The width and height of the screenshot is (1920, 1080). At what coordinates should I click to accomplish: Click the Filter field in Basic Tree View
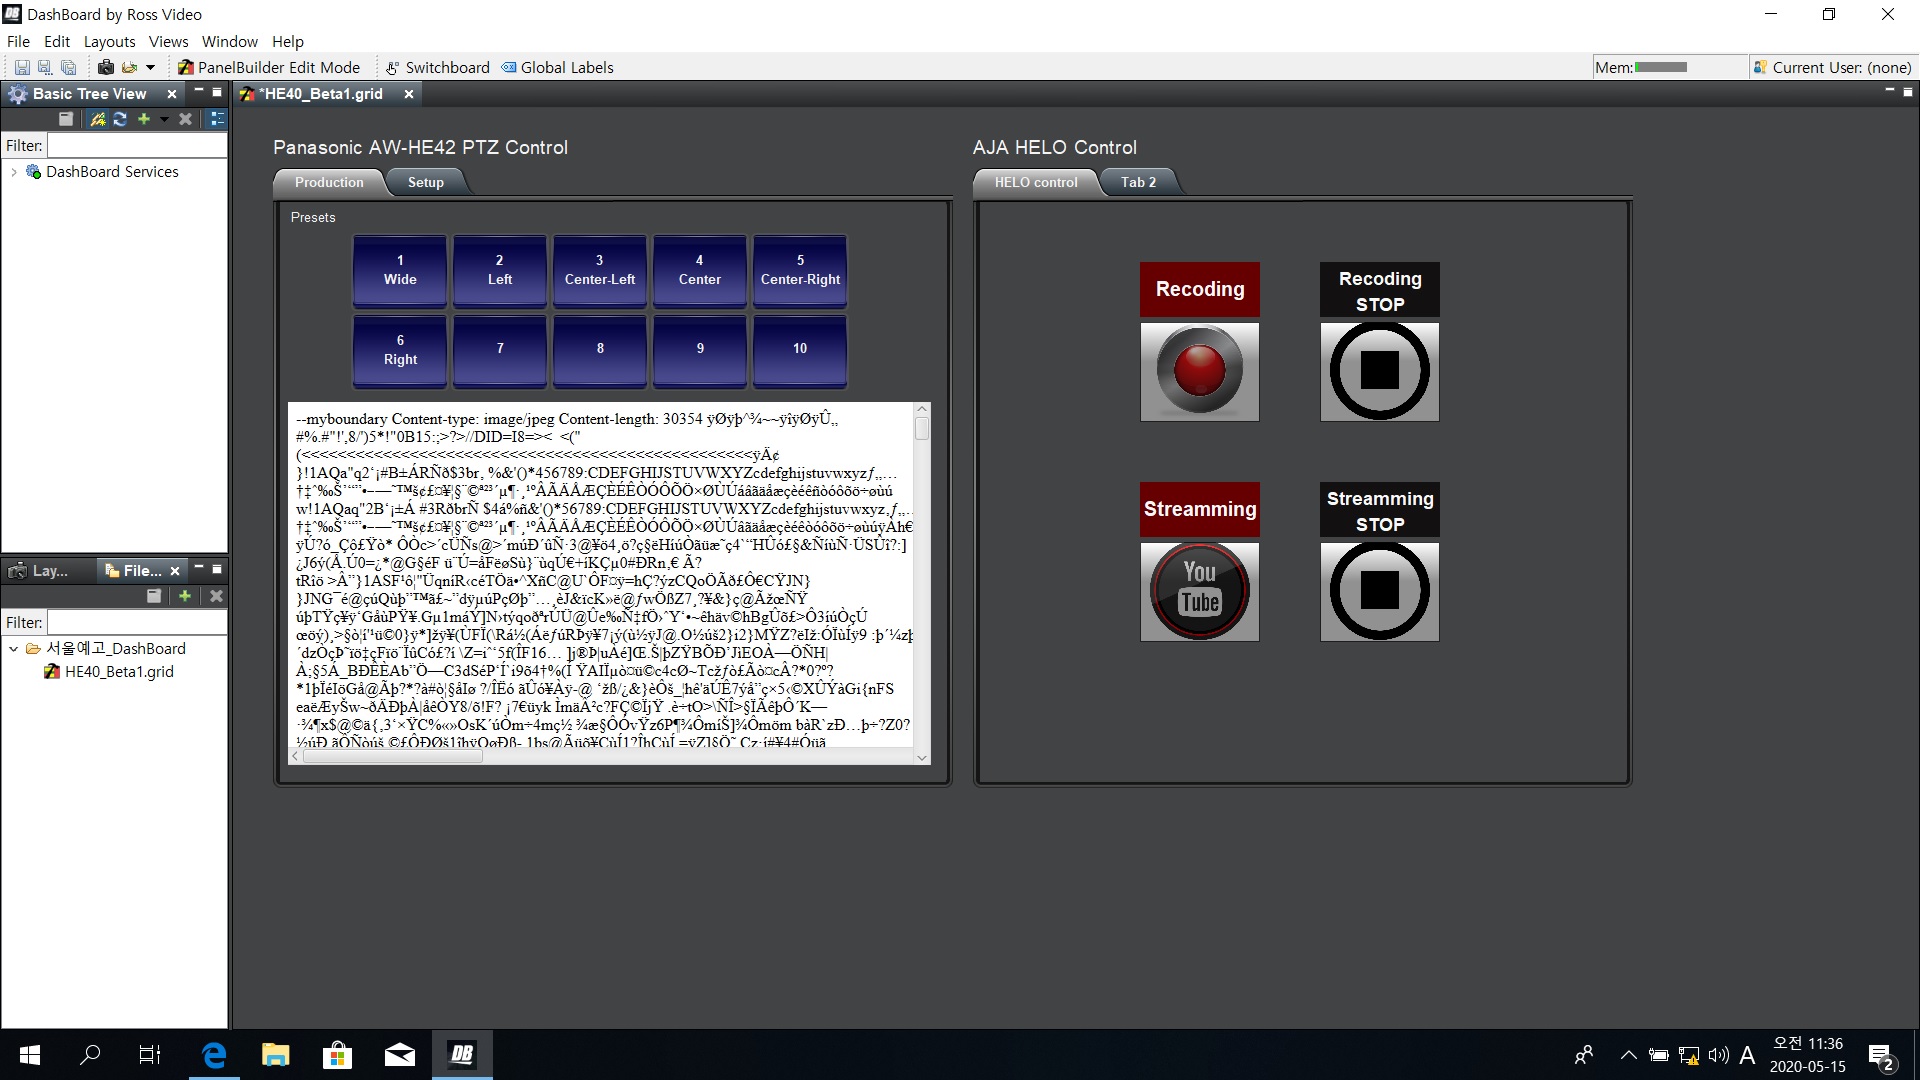pos(137,145)
